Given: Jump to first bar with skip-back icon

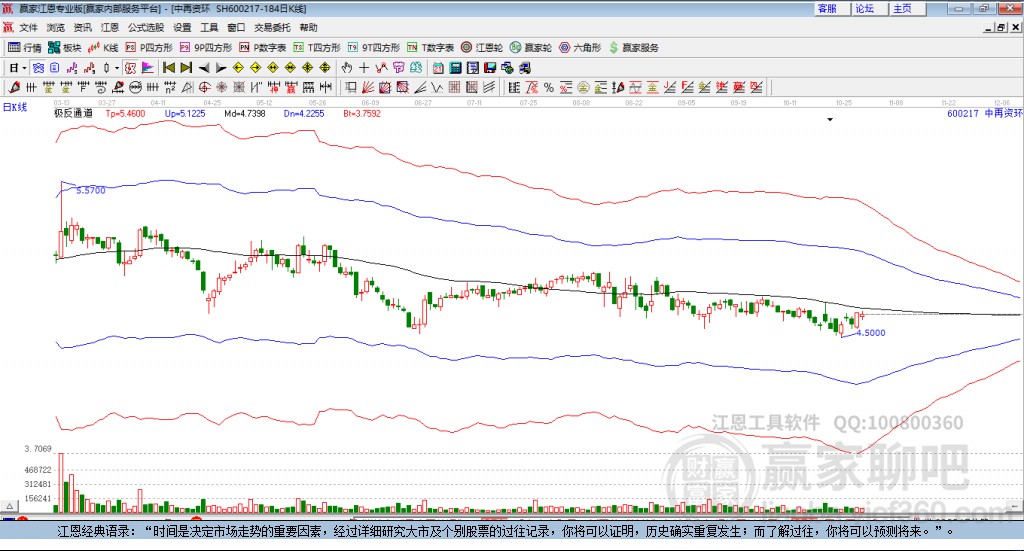Looking at the screenshot, I should pyautogui.click(x=168, y=68).
